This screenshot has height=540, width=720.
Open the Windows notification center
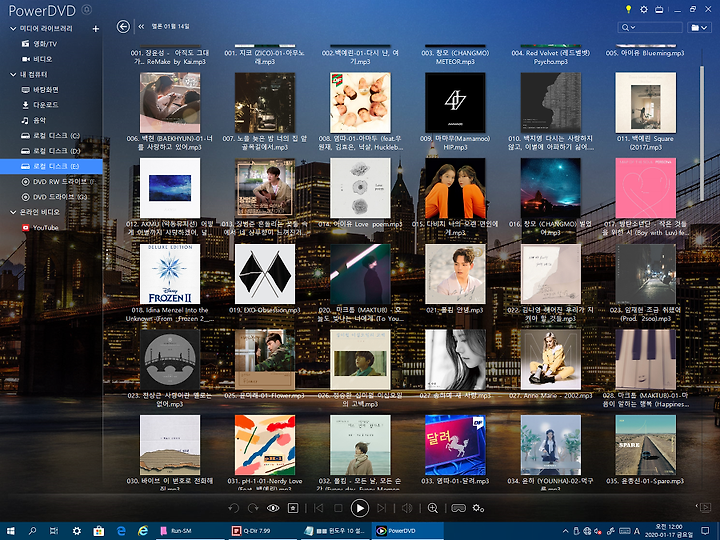tap(705, 531)
